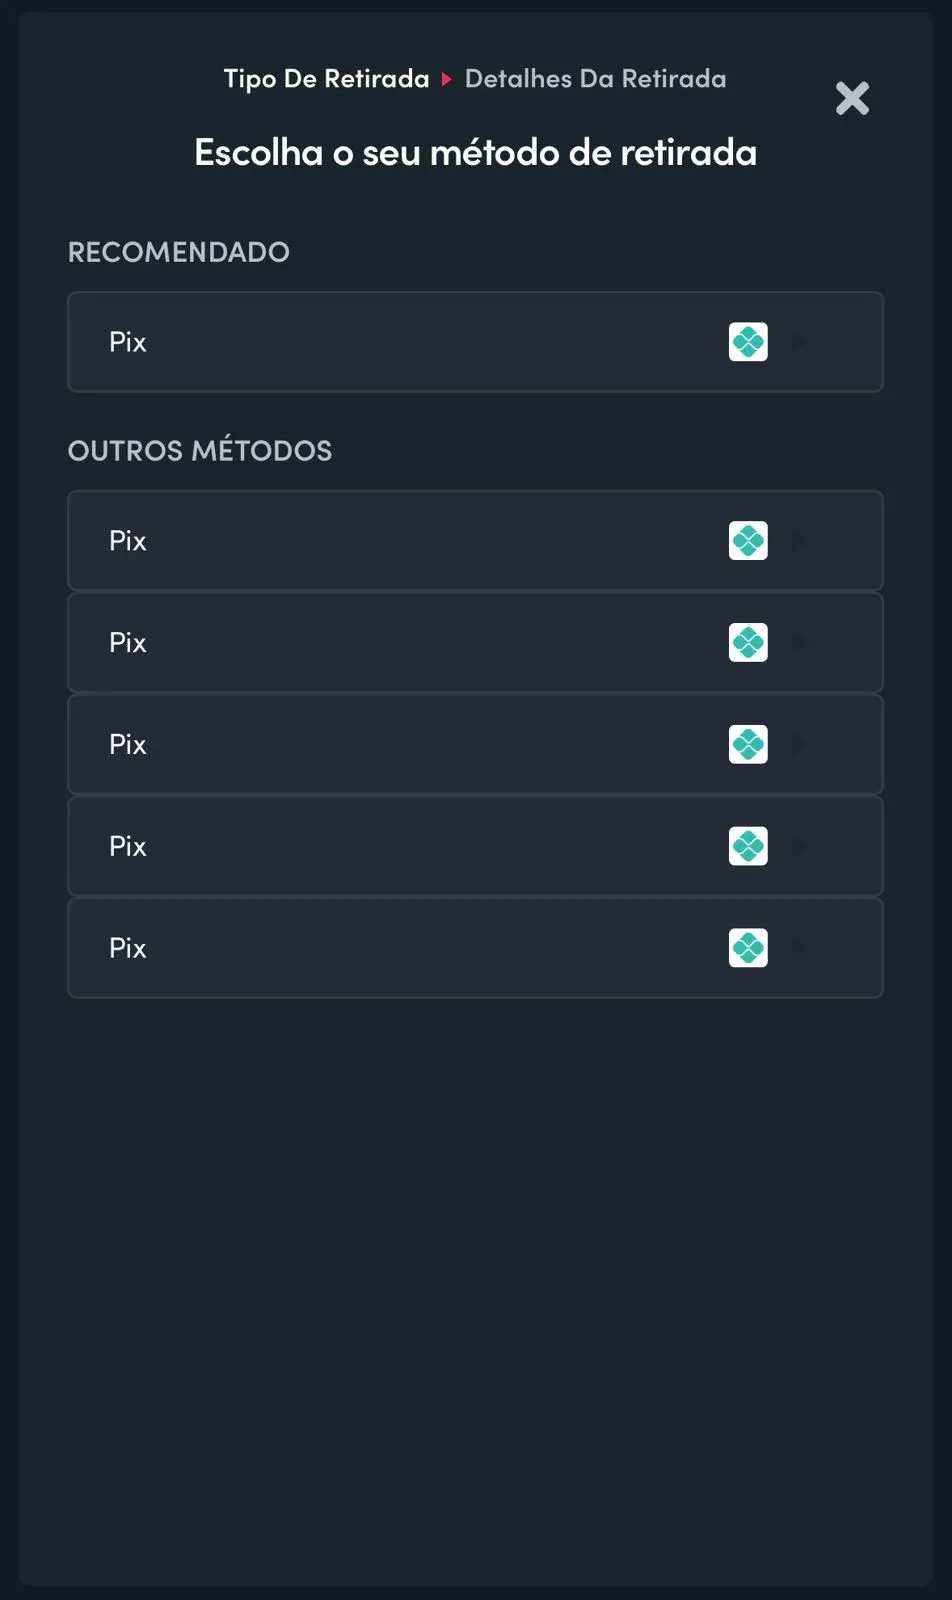Screen dimensions: 952x1600
Task: Click the Pix icon on the last Pix row
Action: click(x=748, y=947)
